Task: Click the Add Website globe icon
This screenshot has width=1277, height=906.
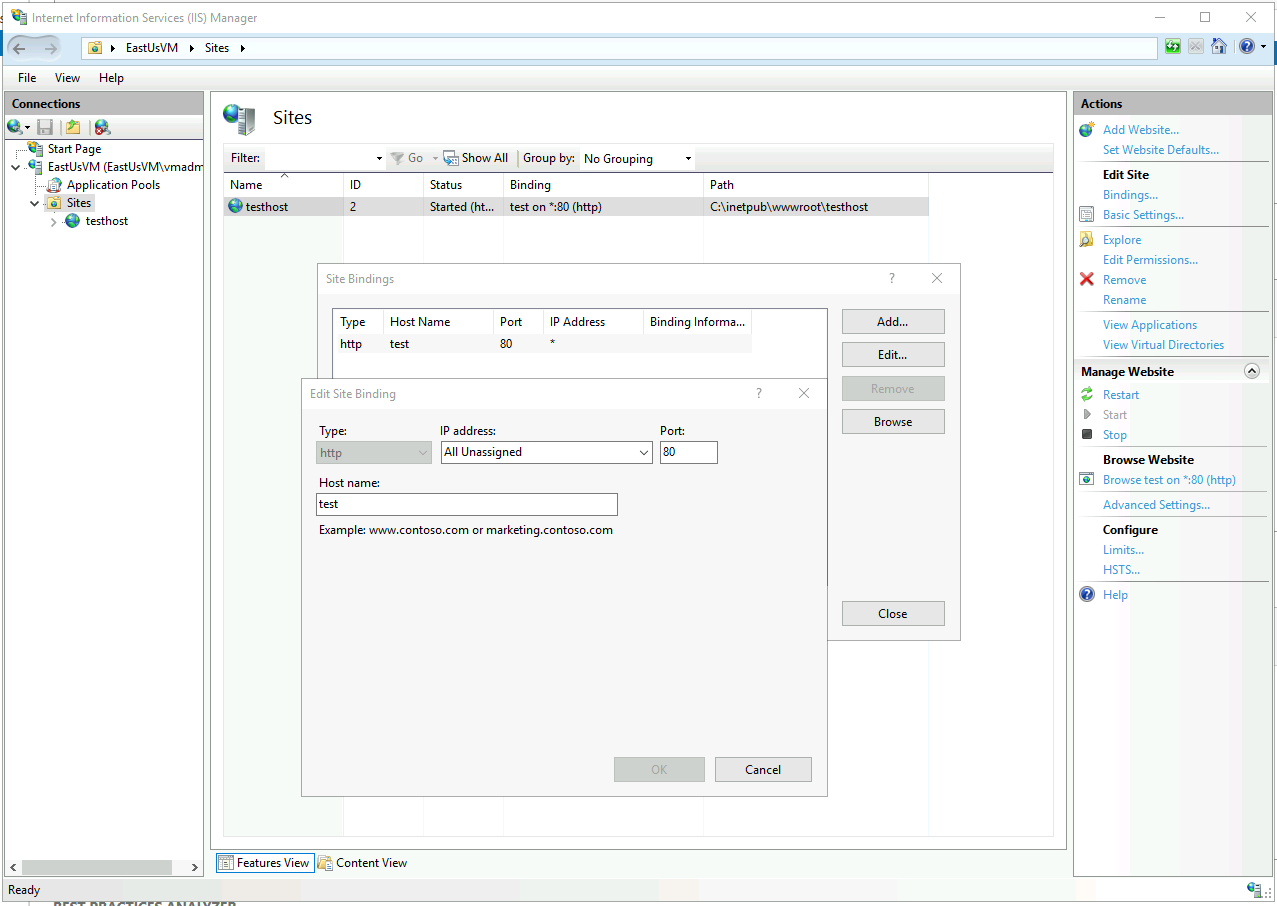Action: [1087, 130]
